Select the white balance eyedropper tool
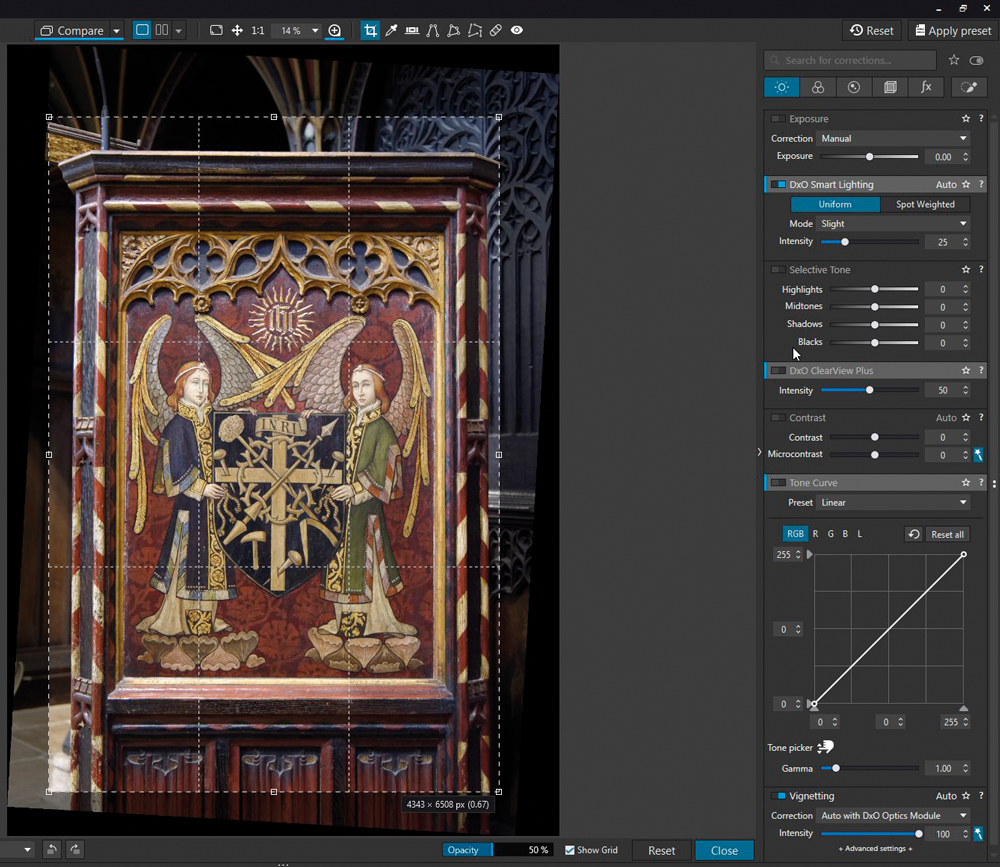1000x867 pixels. [x=392, y=30]
